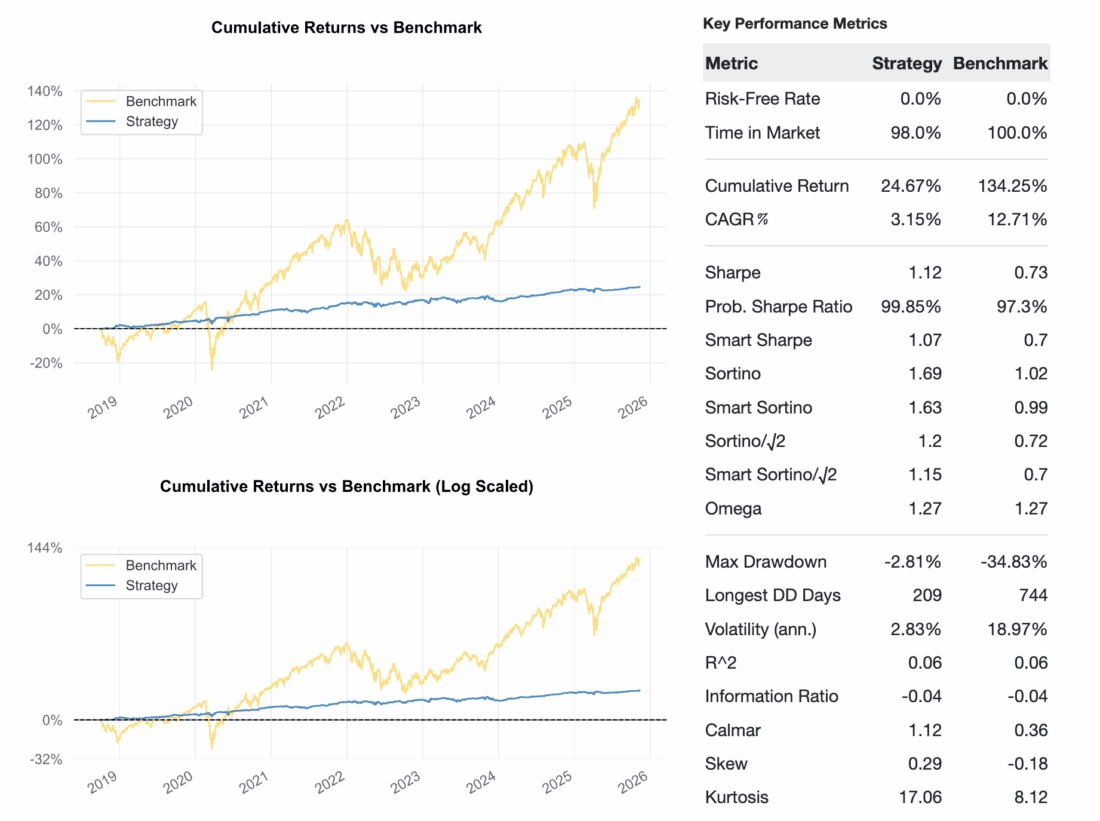
Task: Click the Sharpe metric label
Action: coord(733,273)
